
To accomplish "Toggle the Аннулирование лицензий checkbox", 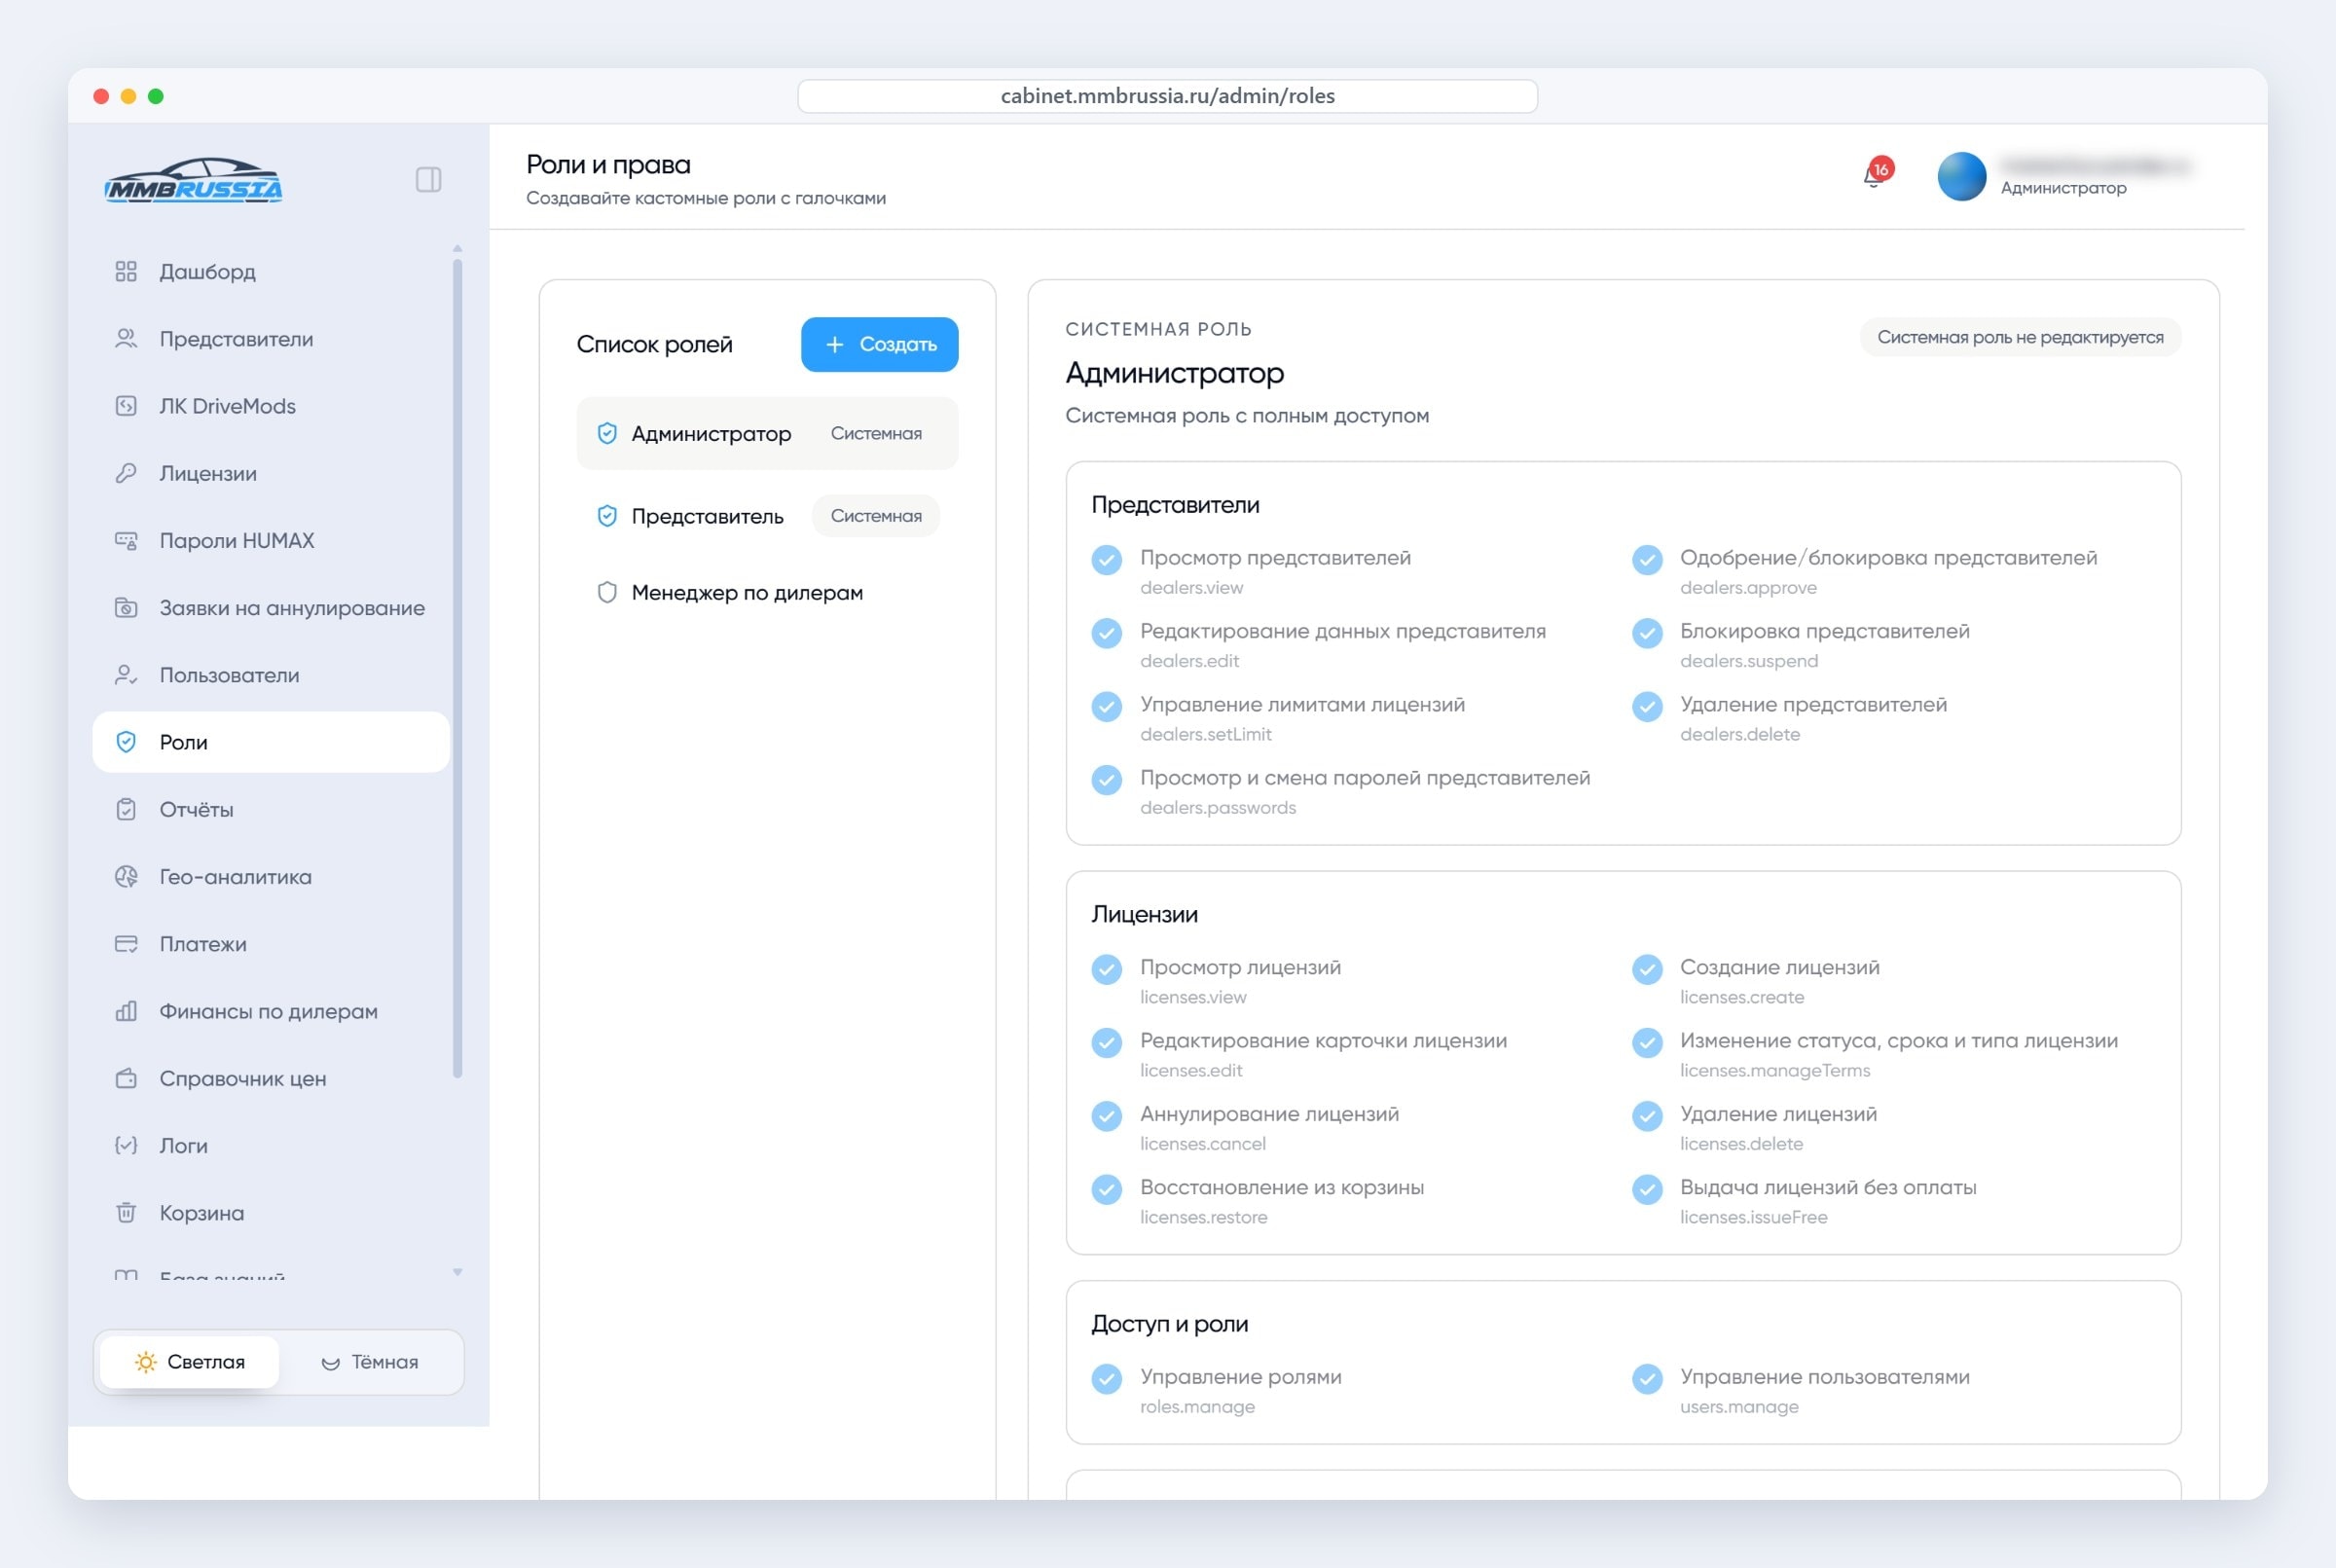I will pos(1106,1116).
